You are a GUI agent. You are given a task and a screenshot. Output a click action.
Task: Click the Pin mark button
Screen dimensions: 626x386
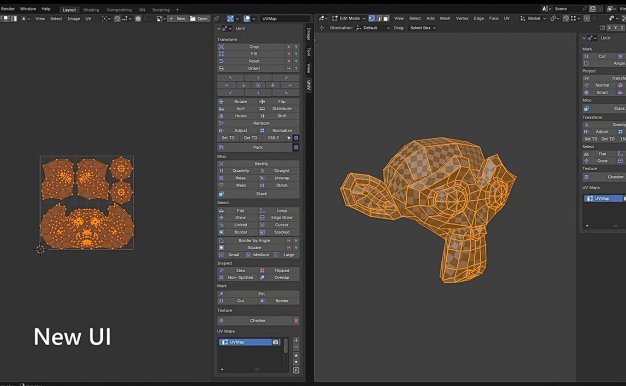258,293
